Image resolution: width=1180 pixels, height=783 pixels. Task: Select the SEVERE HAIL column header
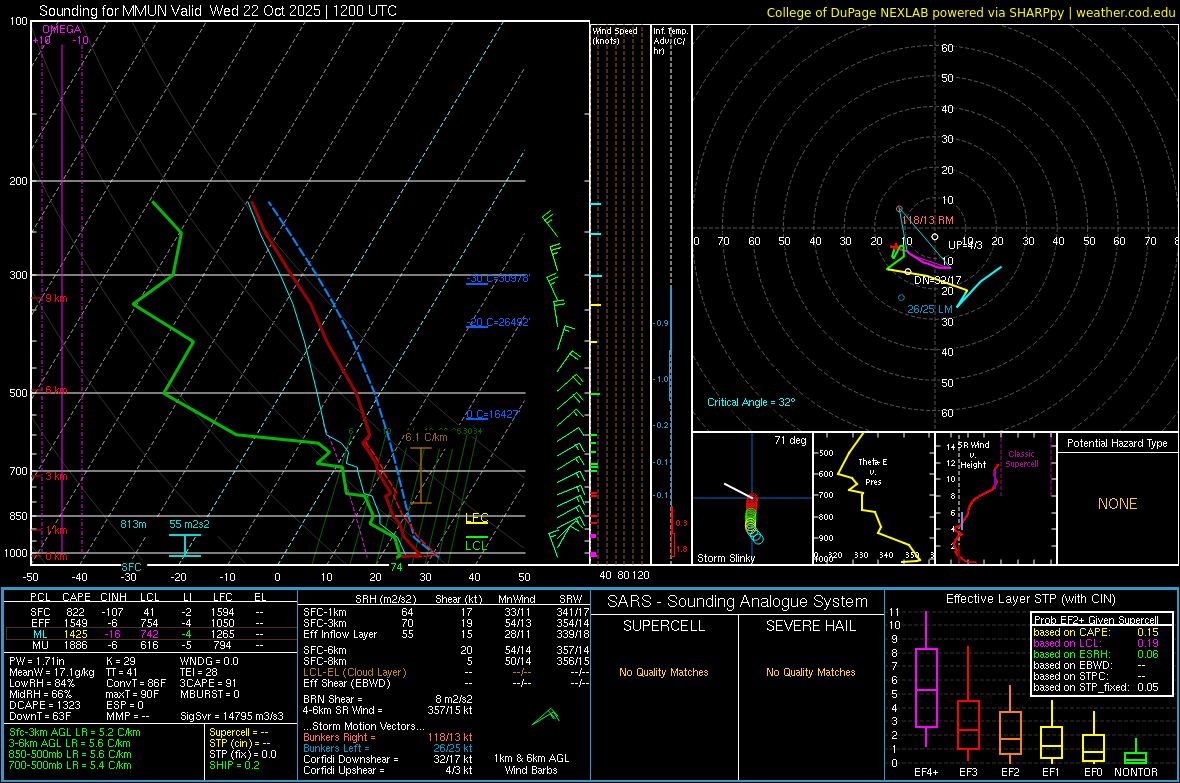click(x=810, y=626)
